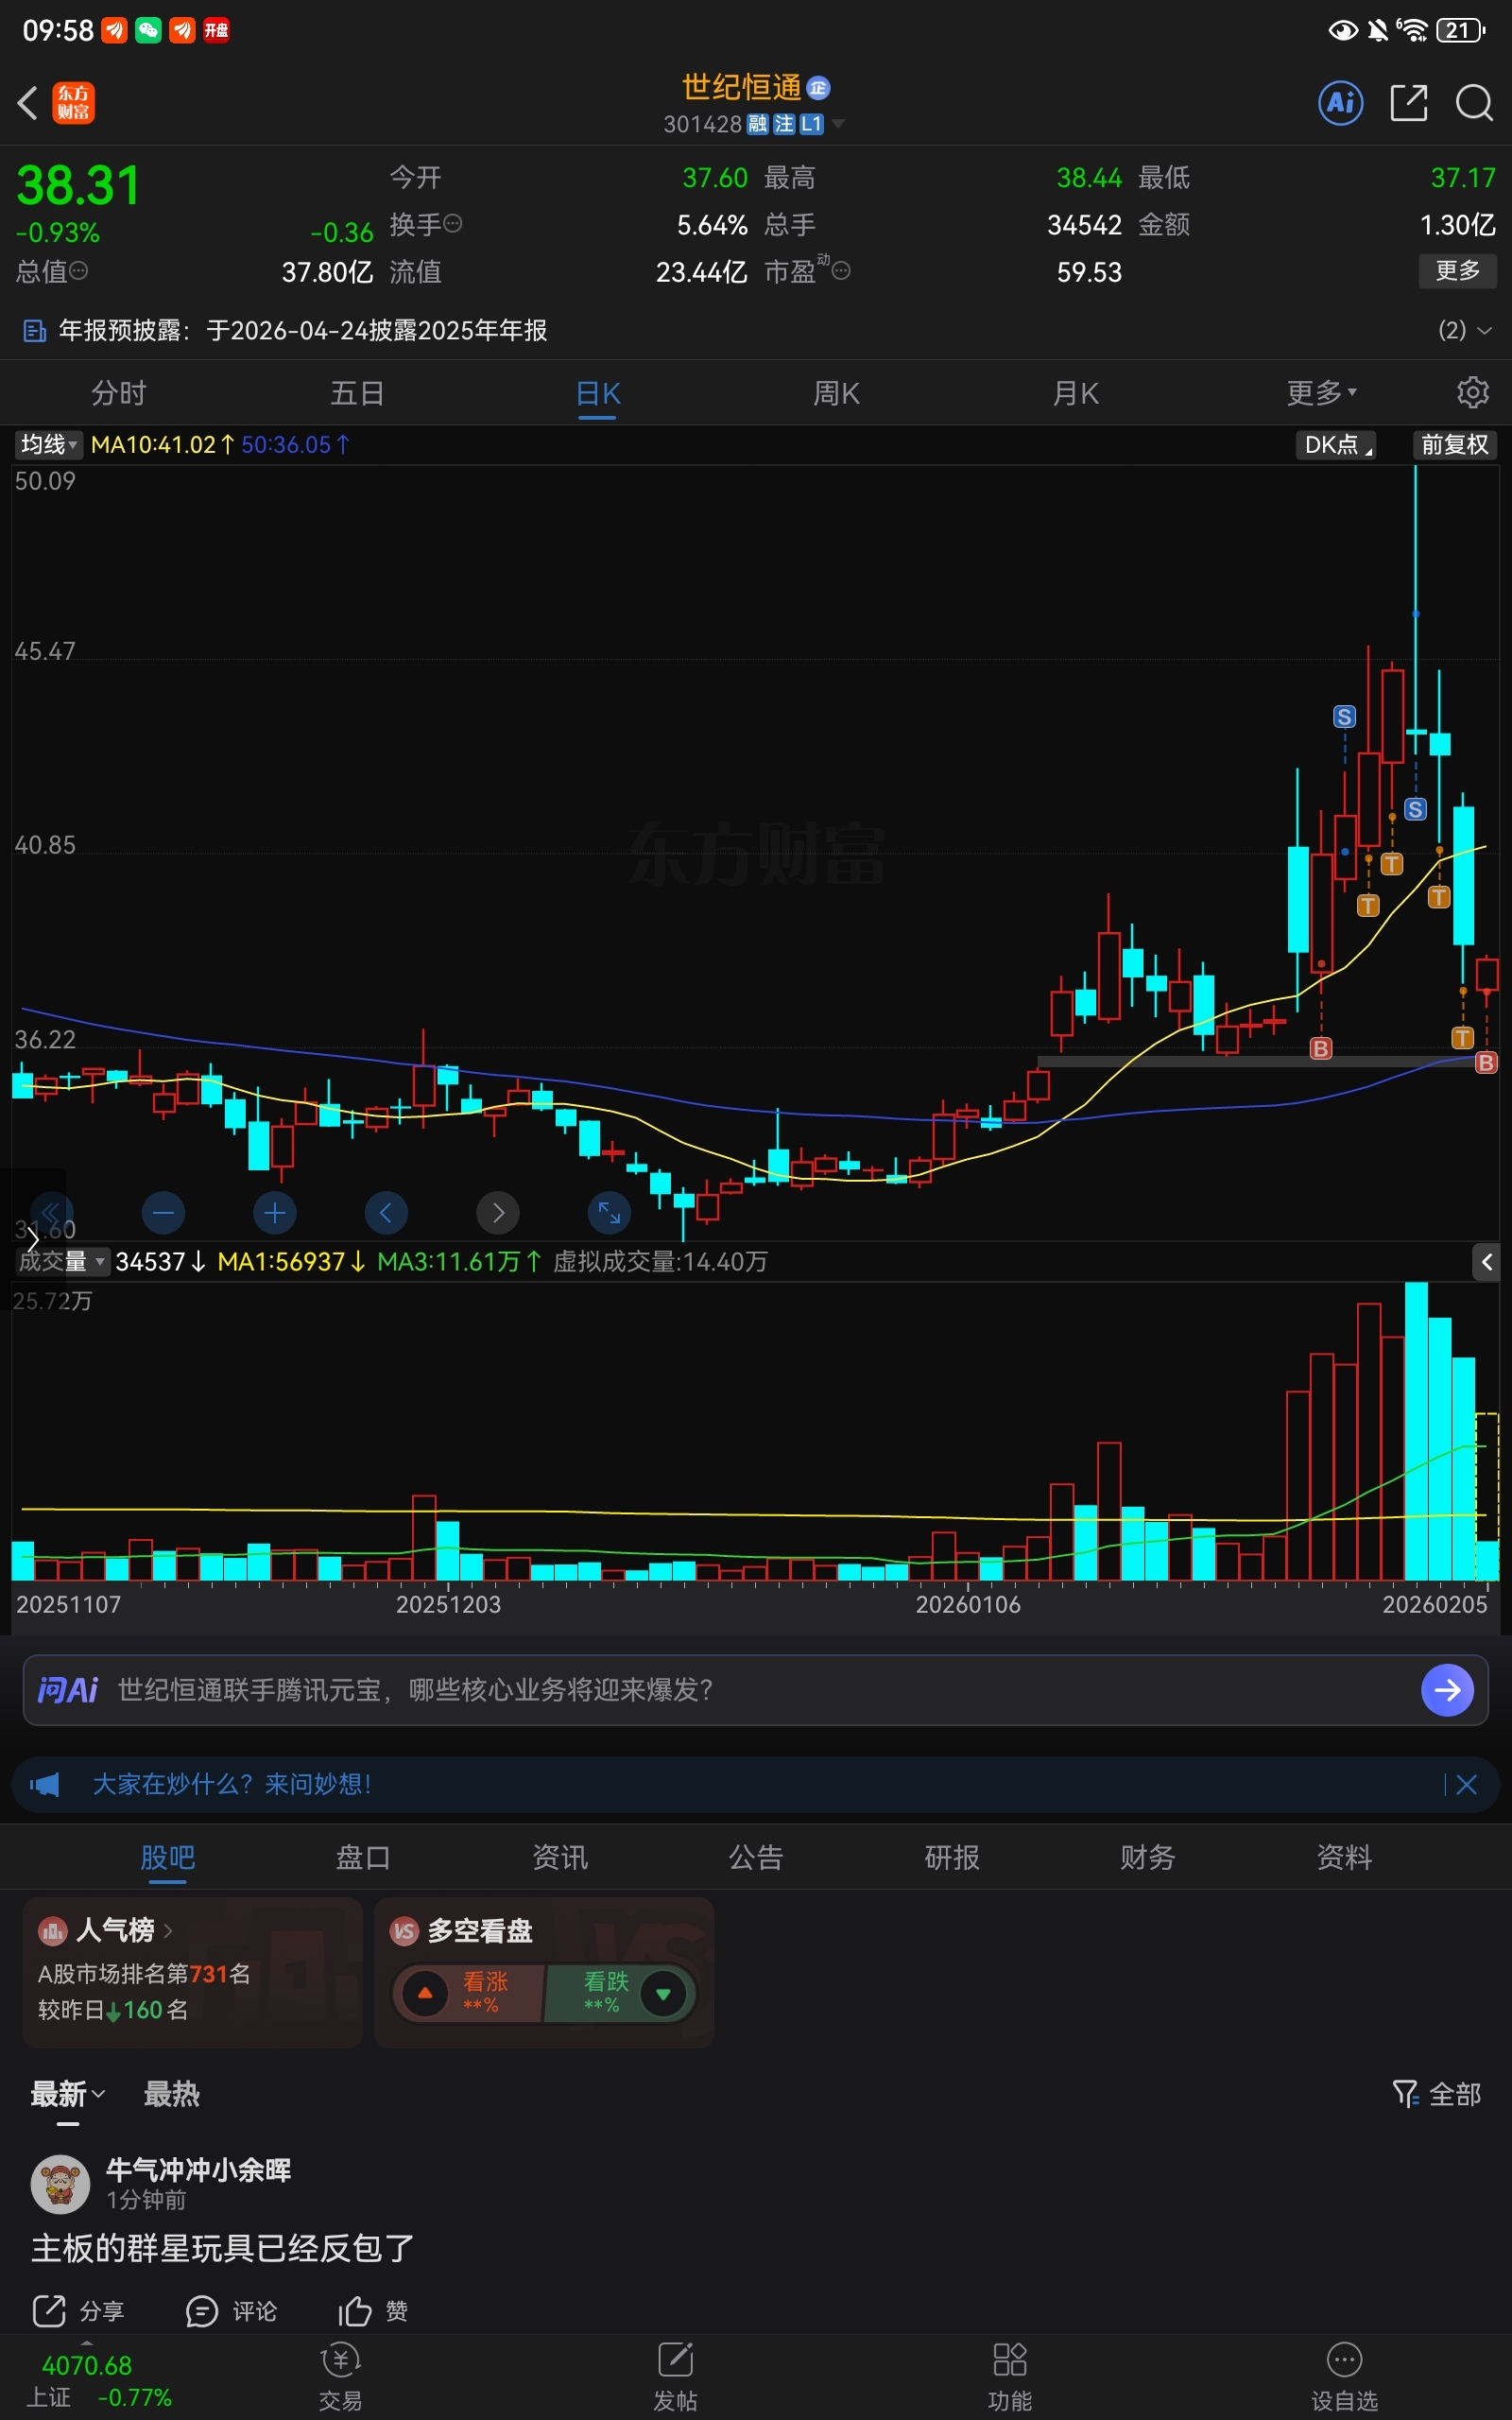1512x2420 pixels.
Task: Submit the 问AI question arrow
Action: [1447, 1690]
